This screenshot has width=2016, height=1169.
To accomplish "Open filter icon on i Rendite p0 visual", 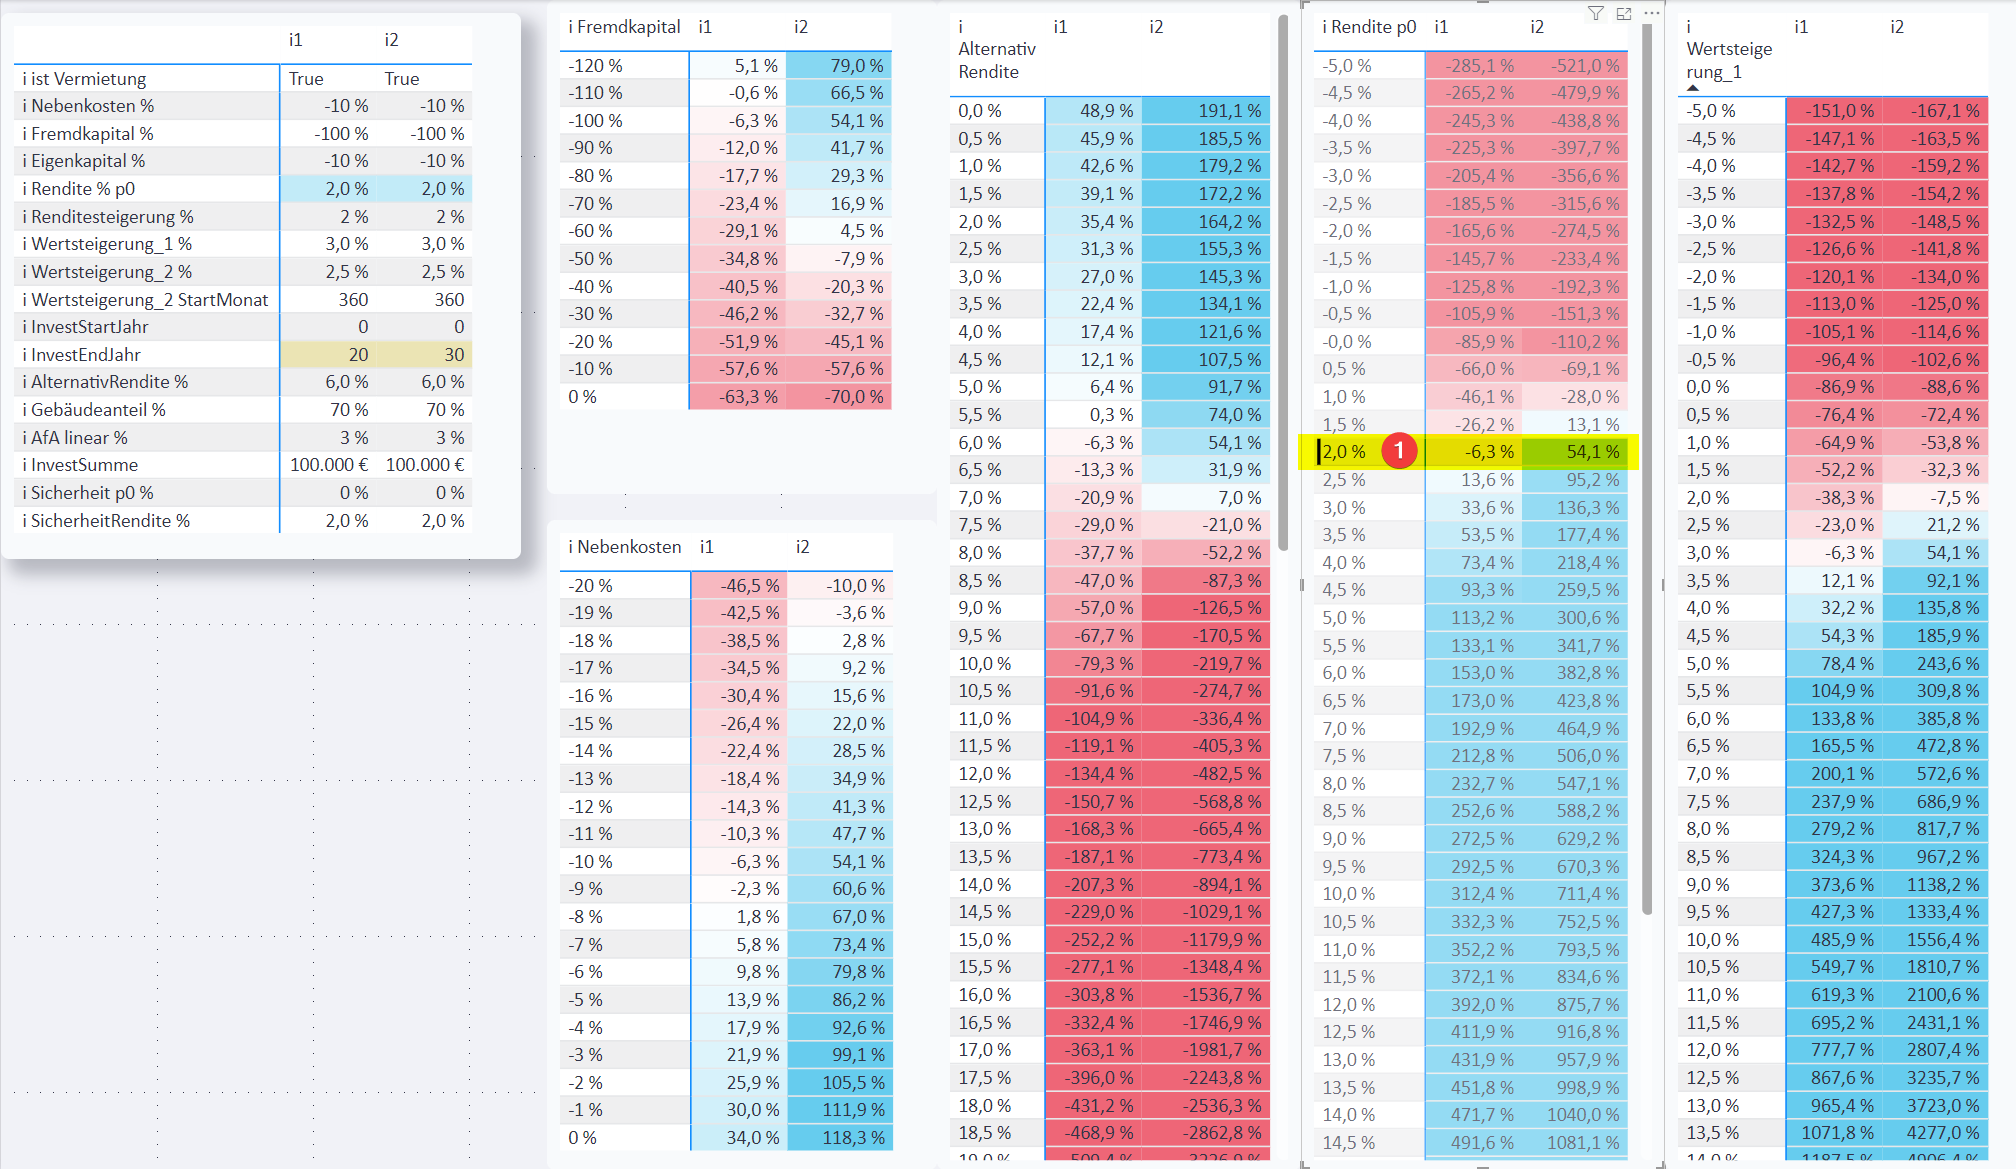I will point(1596,13).
